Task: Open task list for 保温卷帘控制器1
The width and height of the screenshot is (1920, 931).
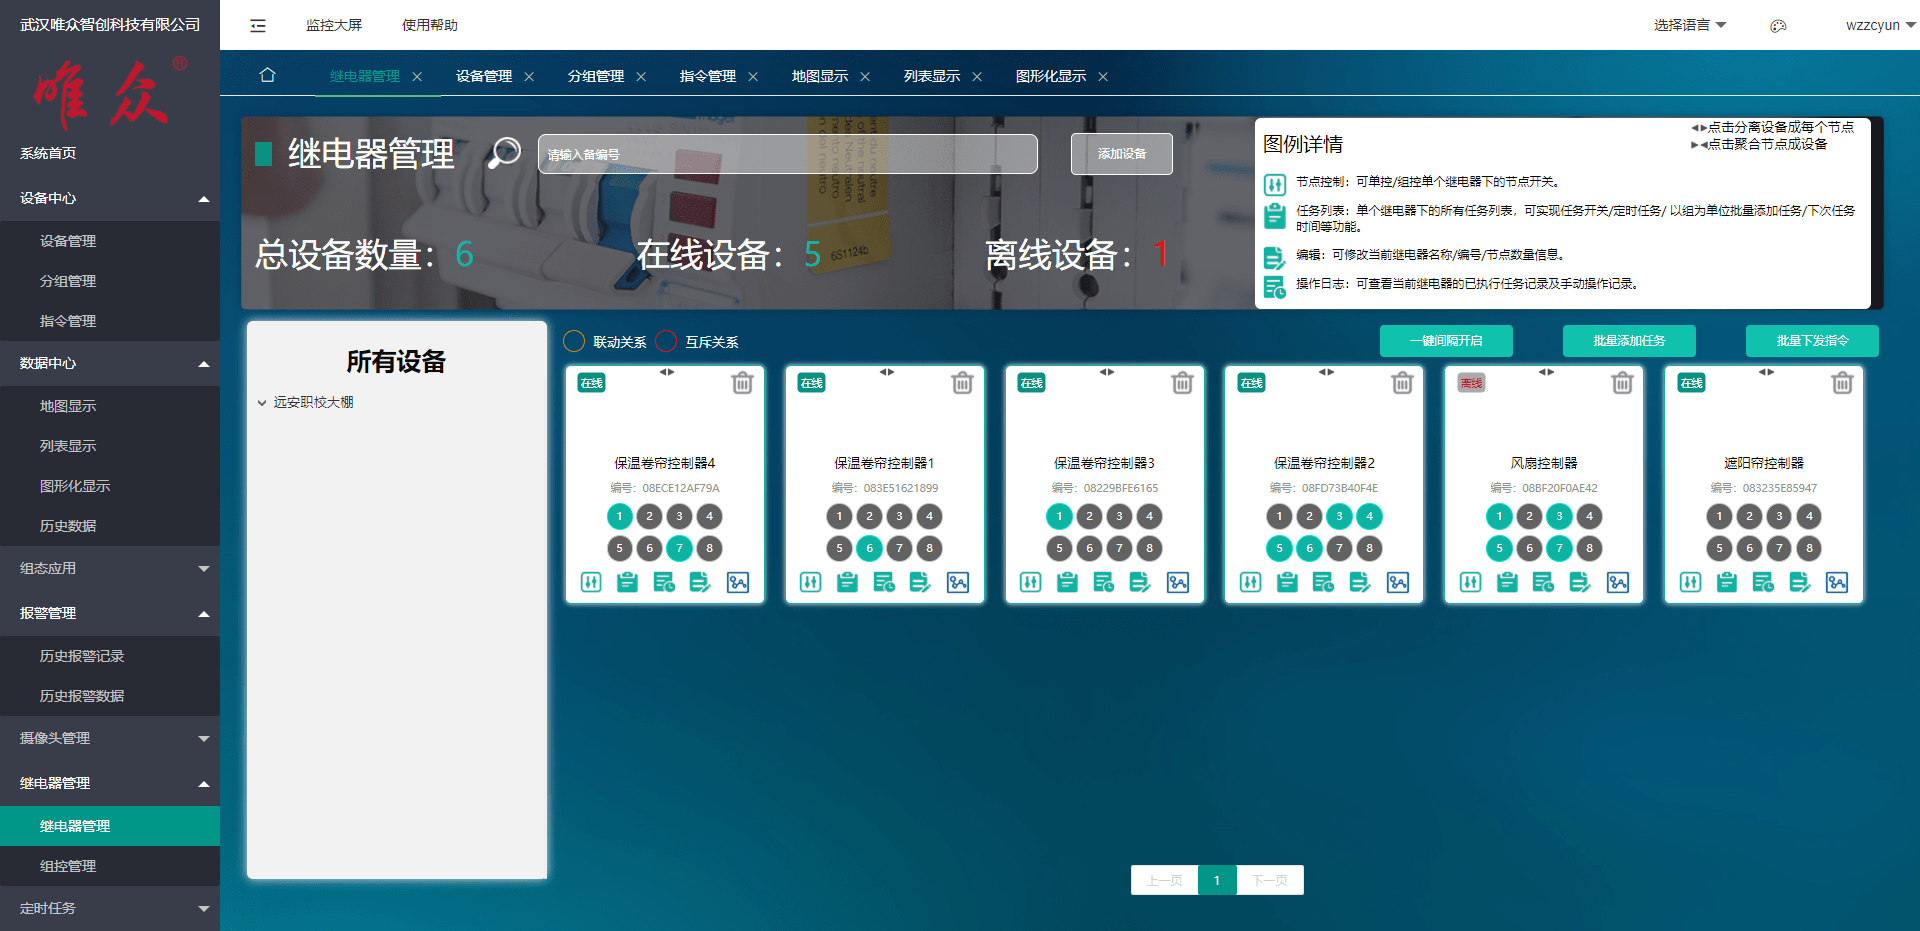Action: pyautogui.click(x=847, y=582)
